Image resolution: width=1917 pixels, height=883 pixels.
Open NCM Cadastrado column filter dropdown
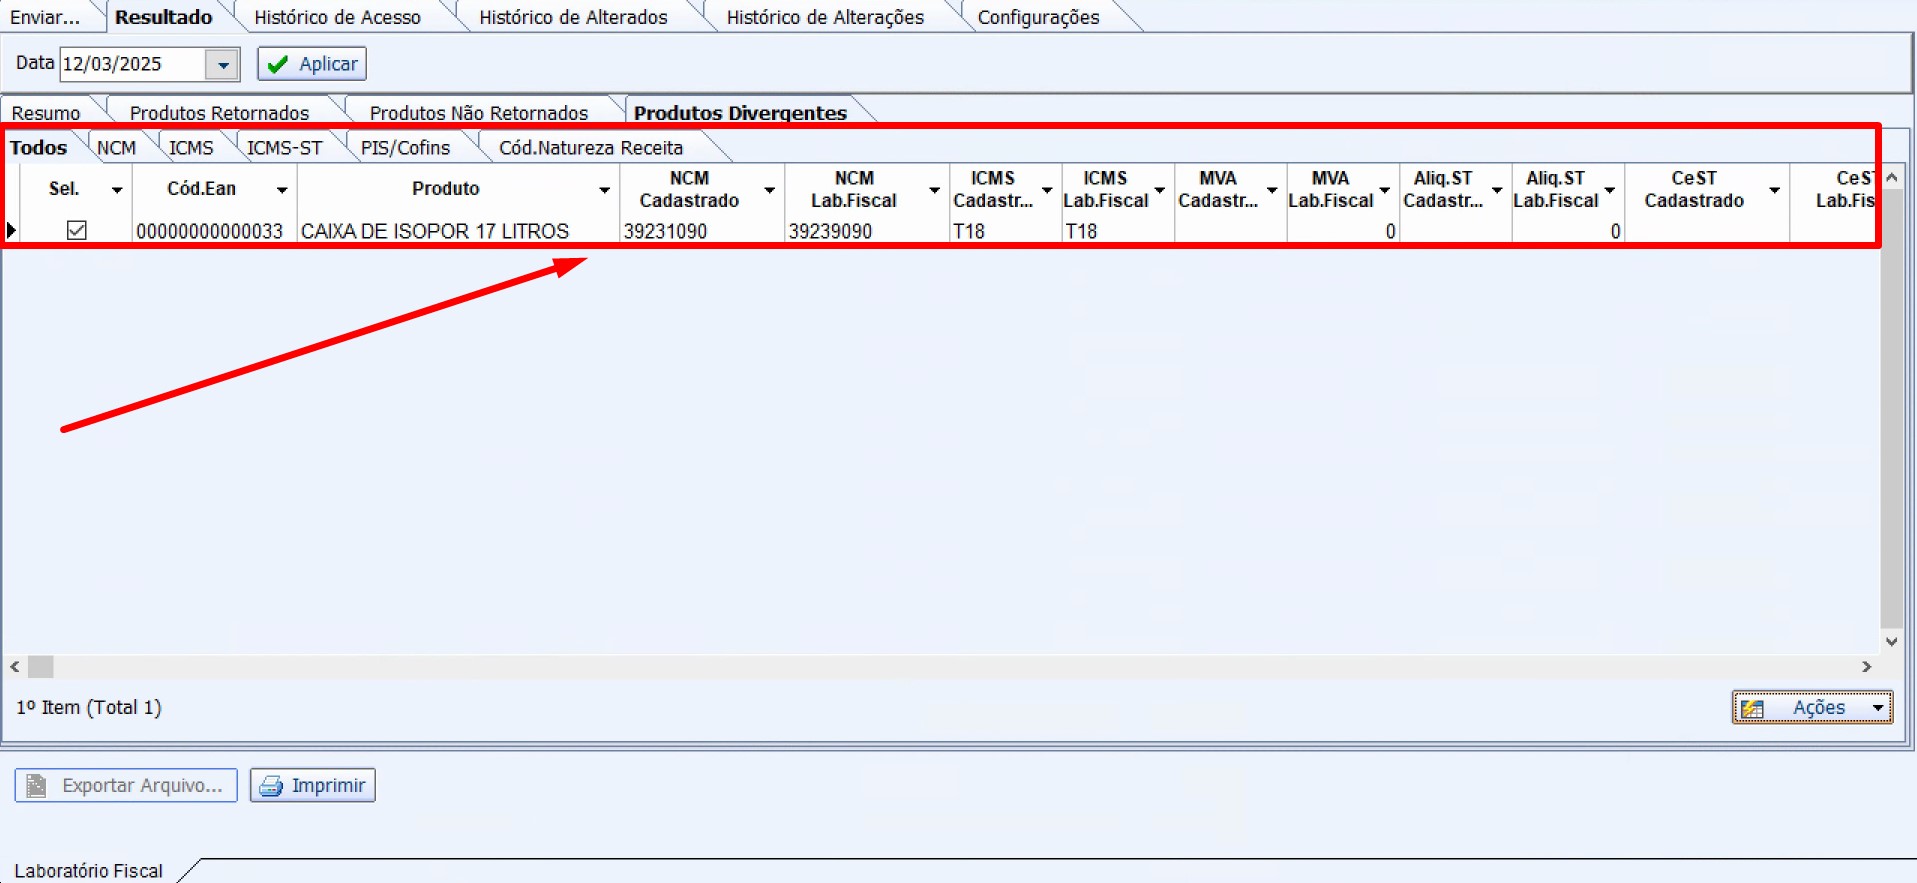(x=769, y=190)
